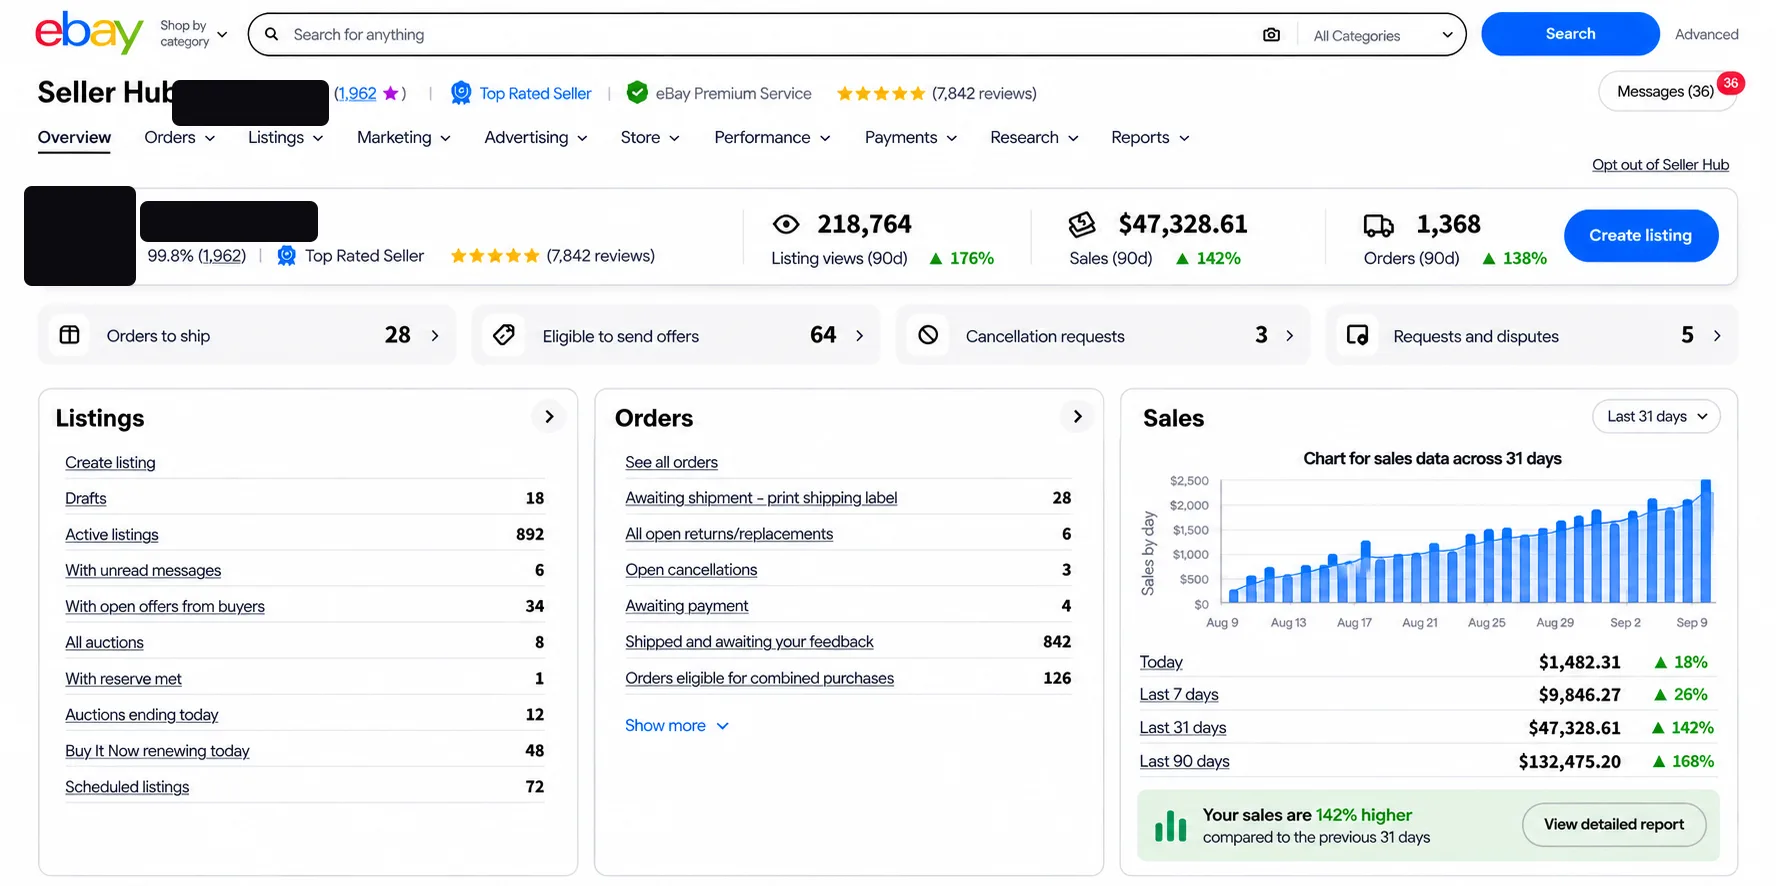1776x886 pixels.
Task: Click the Sales (90d) money icon
Action: click(1082, 224)
